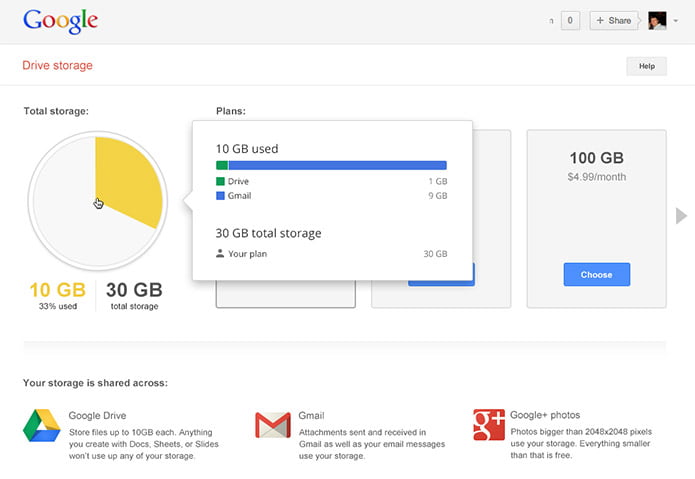Click the storage usage bar
The height and width of the screenshot is (479, 695).
332,165
